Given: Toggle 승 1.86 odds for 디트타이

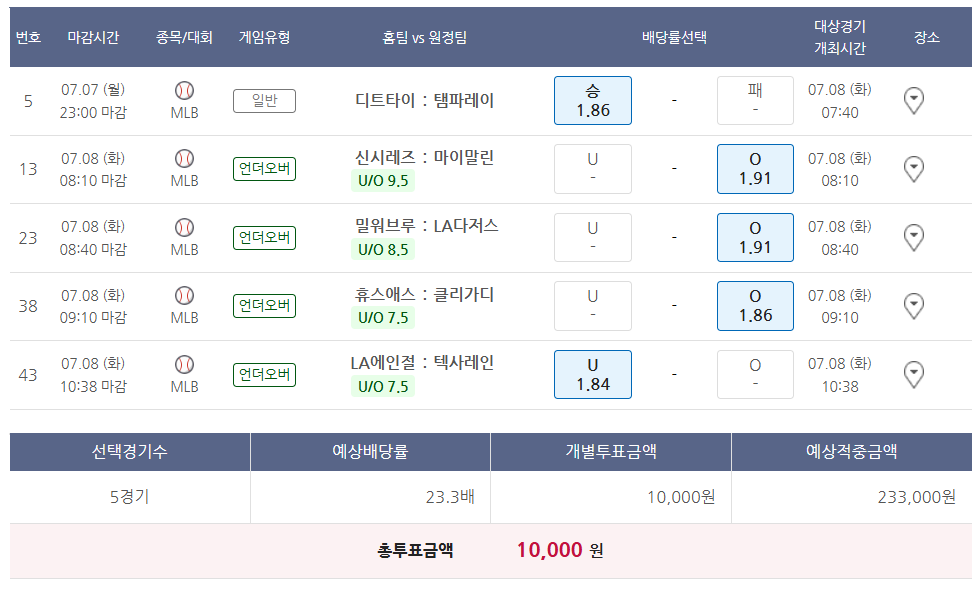Looking at the screenshot, I should pyautogui.click(x=593, y=101).
